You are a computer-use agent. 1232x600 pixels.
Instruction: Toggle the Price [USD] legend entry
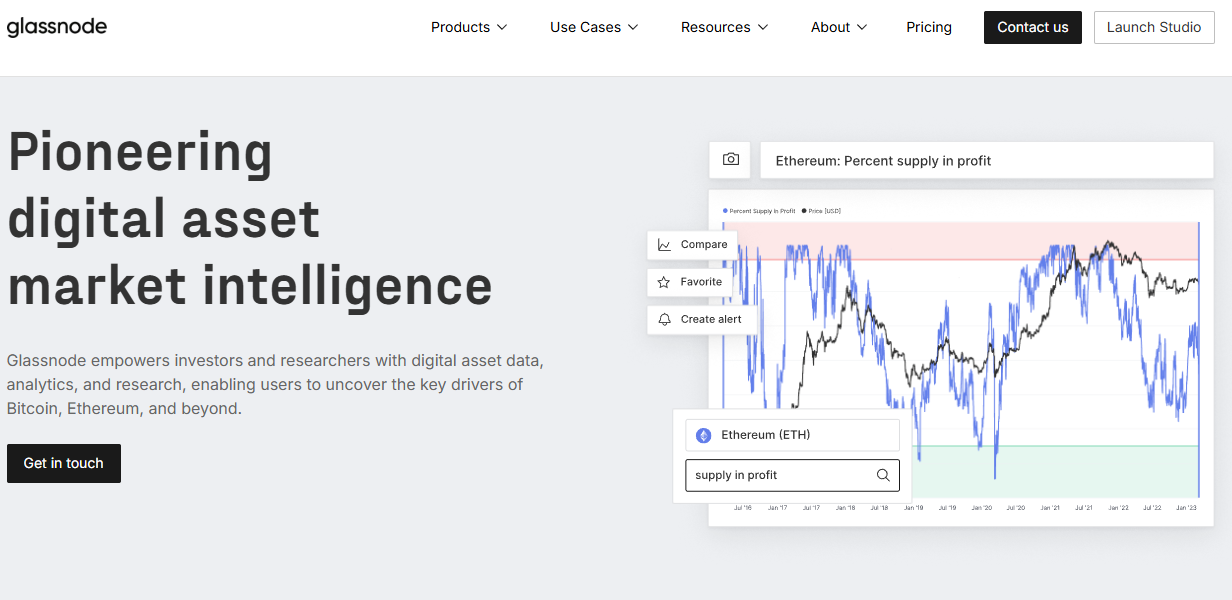click(x=822, y=211)
